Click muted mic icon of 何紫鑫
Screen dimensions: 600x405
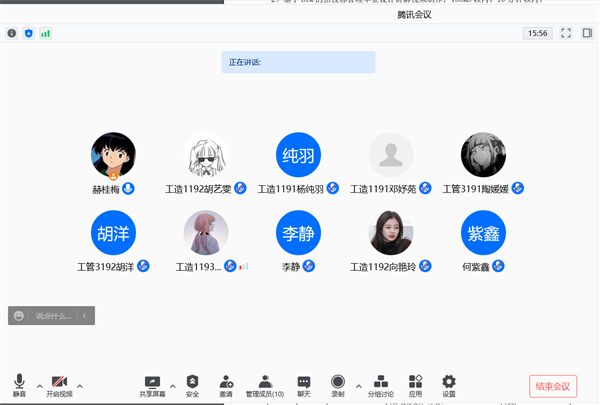click(498, 266)
